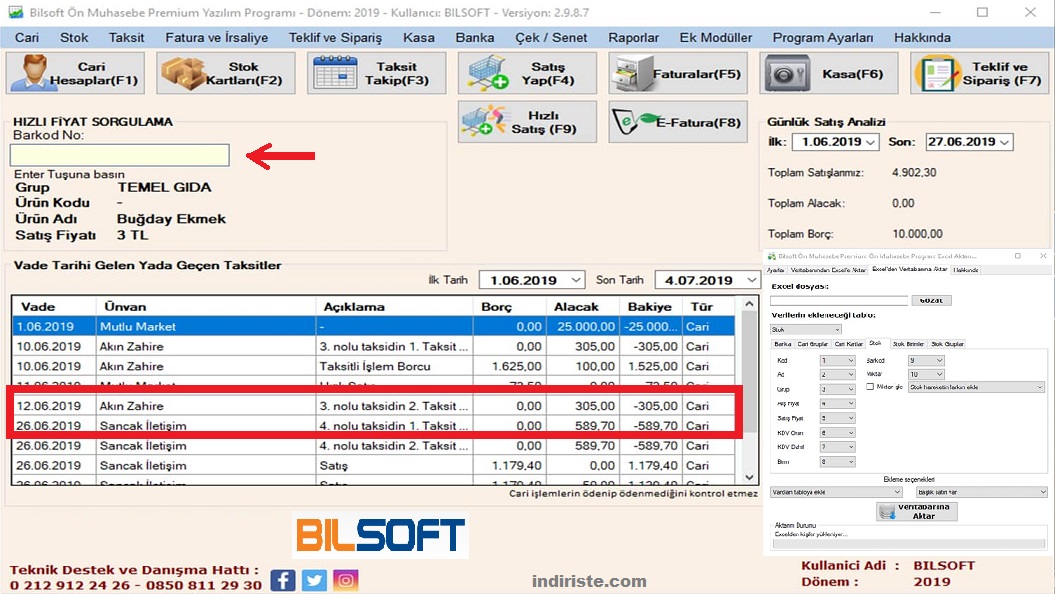Click the Barkod No input field
This screenshot has width=1055, height=594.
(x=120, y=155)
